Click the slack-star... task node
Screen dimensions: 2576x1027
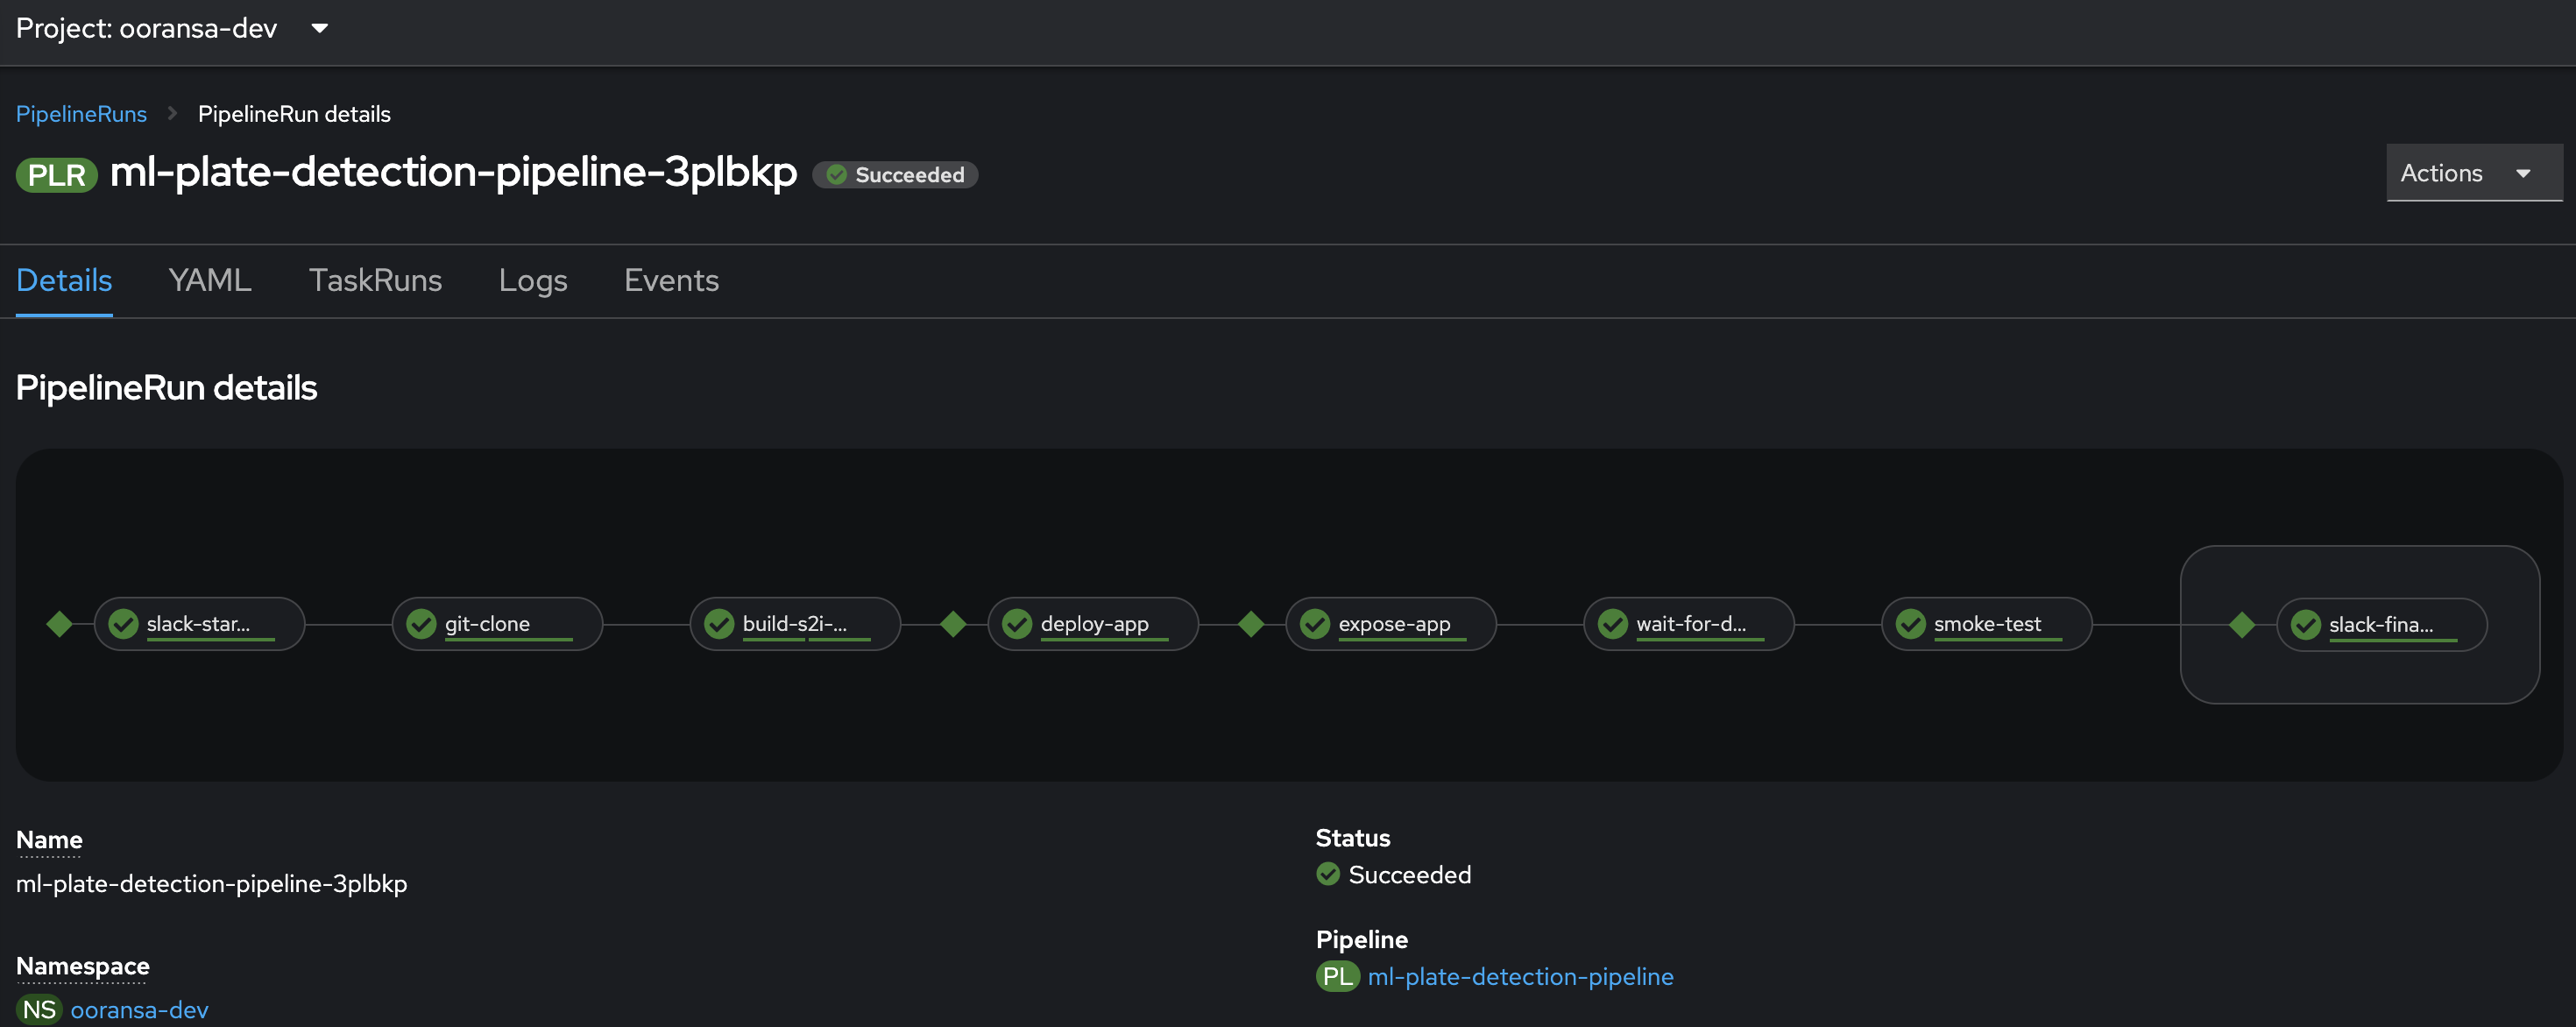click(x=199, y=624)
